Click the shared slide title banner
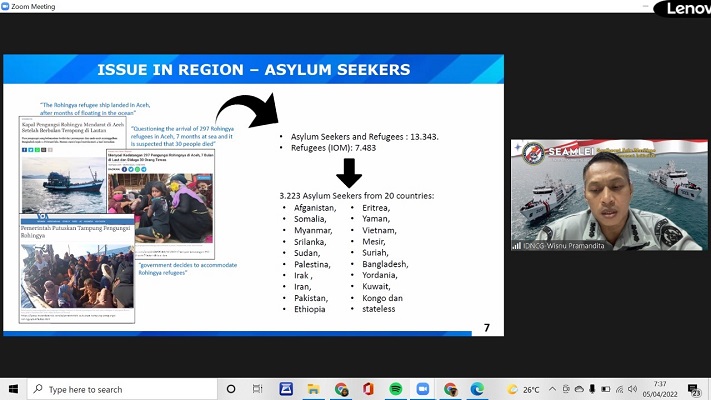Screen dimensions: 711x400 253,69
